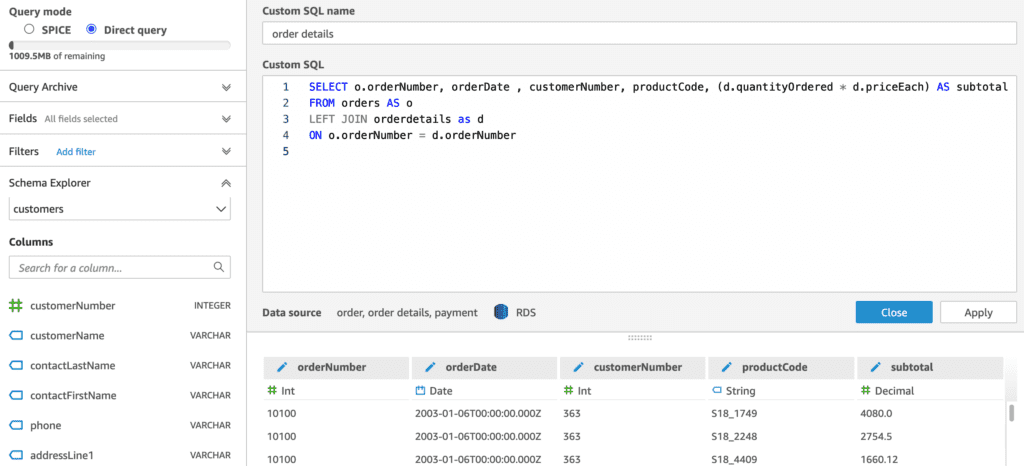Click the Fields section label
1024x466 pixels.
click(24, 119)
